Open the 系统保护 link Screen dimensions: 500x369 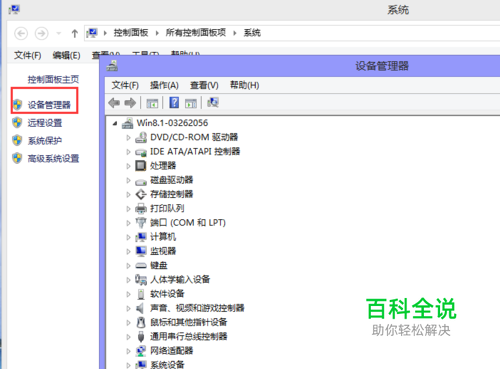point(45,141)
